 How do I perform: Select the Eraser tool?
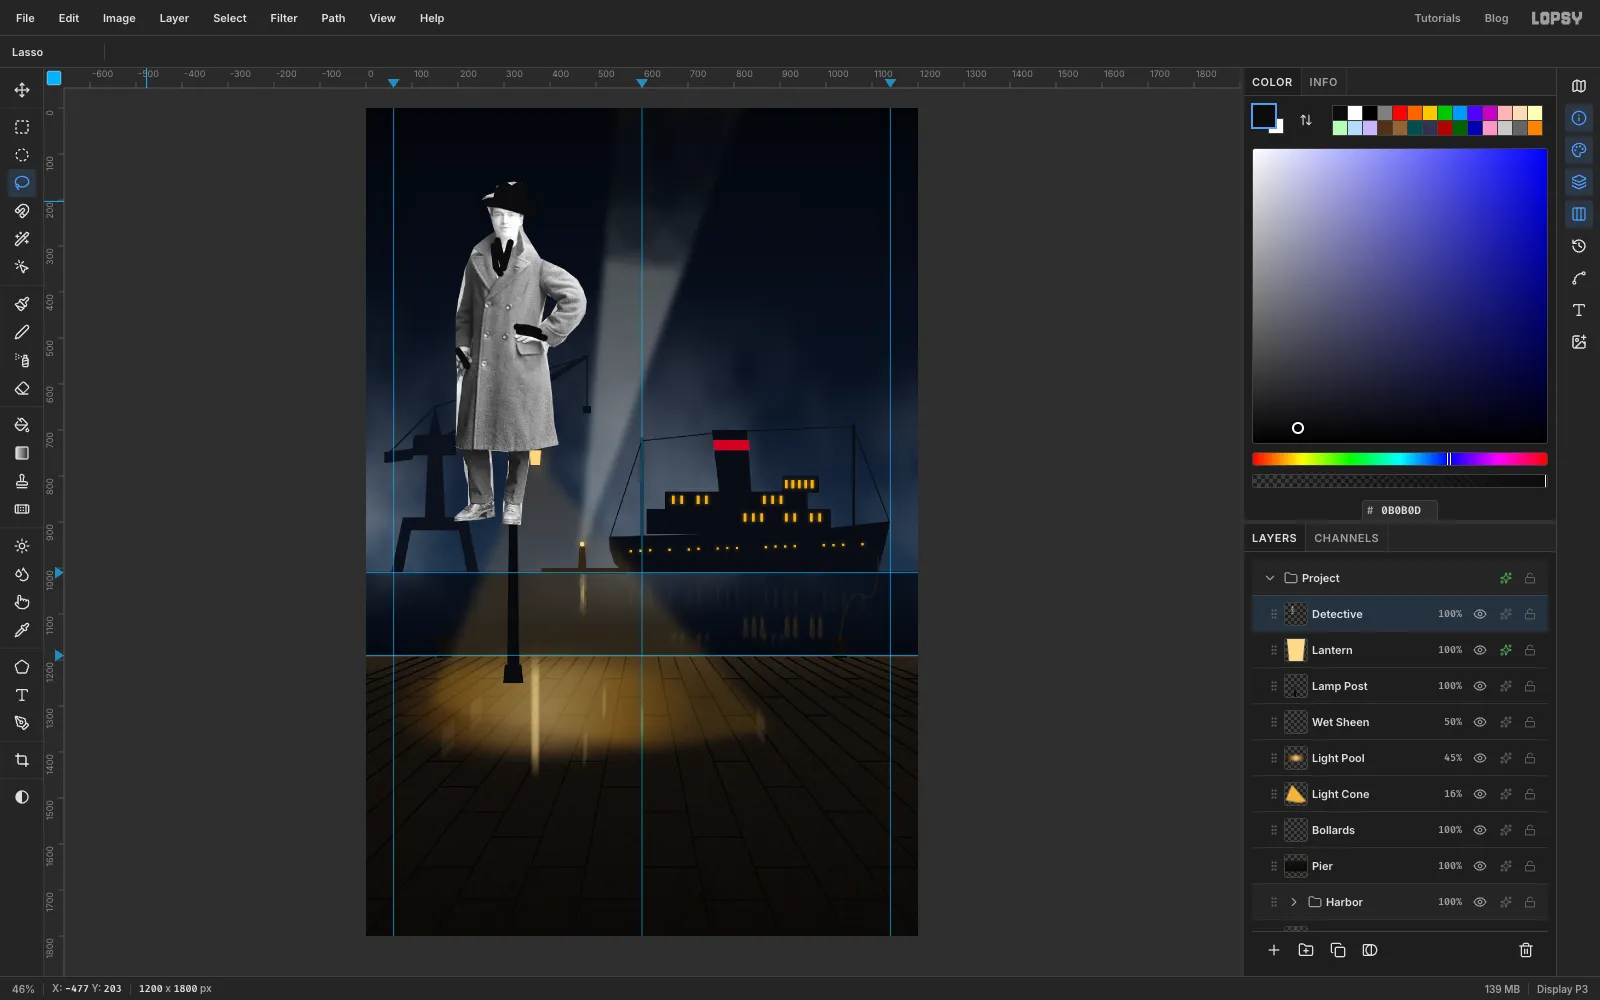pos(22,388)
